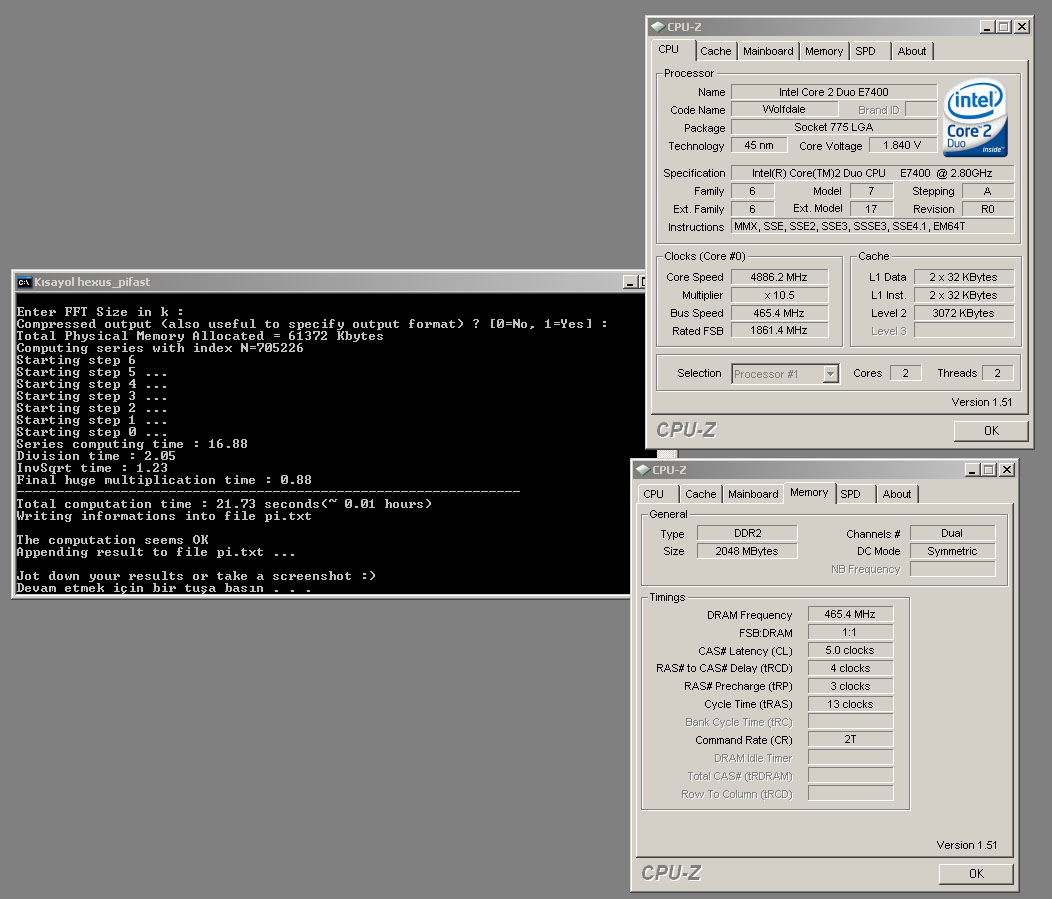The height and width of the screenshot is (899, 1052).
Task: Minimize the hexus_pifast console window
Action: [629, 282]
